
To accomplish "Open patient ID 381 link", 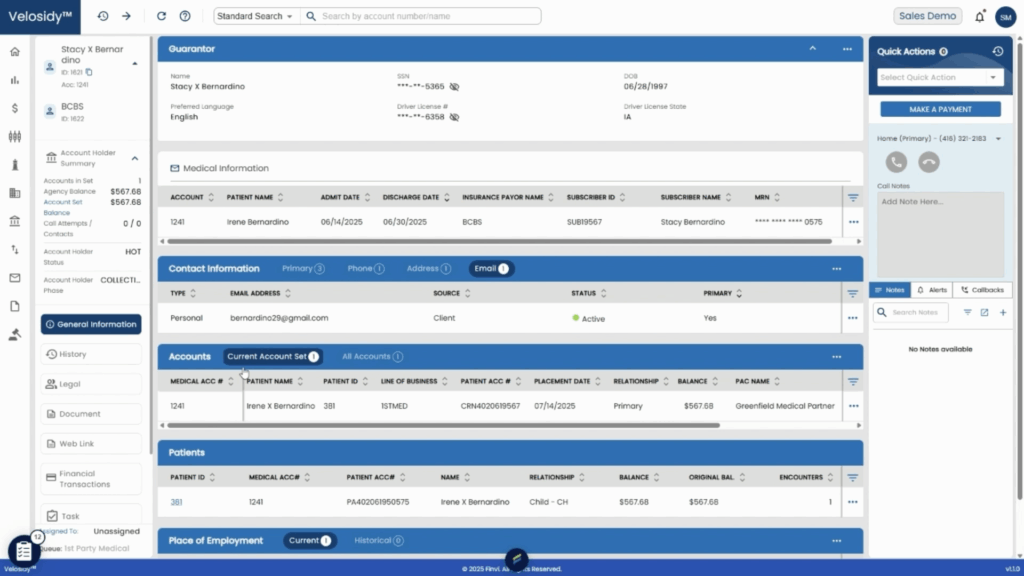I will click(x=176, y=502).
